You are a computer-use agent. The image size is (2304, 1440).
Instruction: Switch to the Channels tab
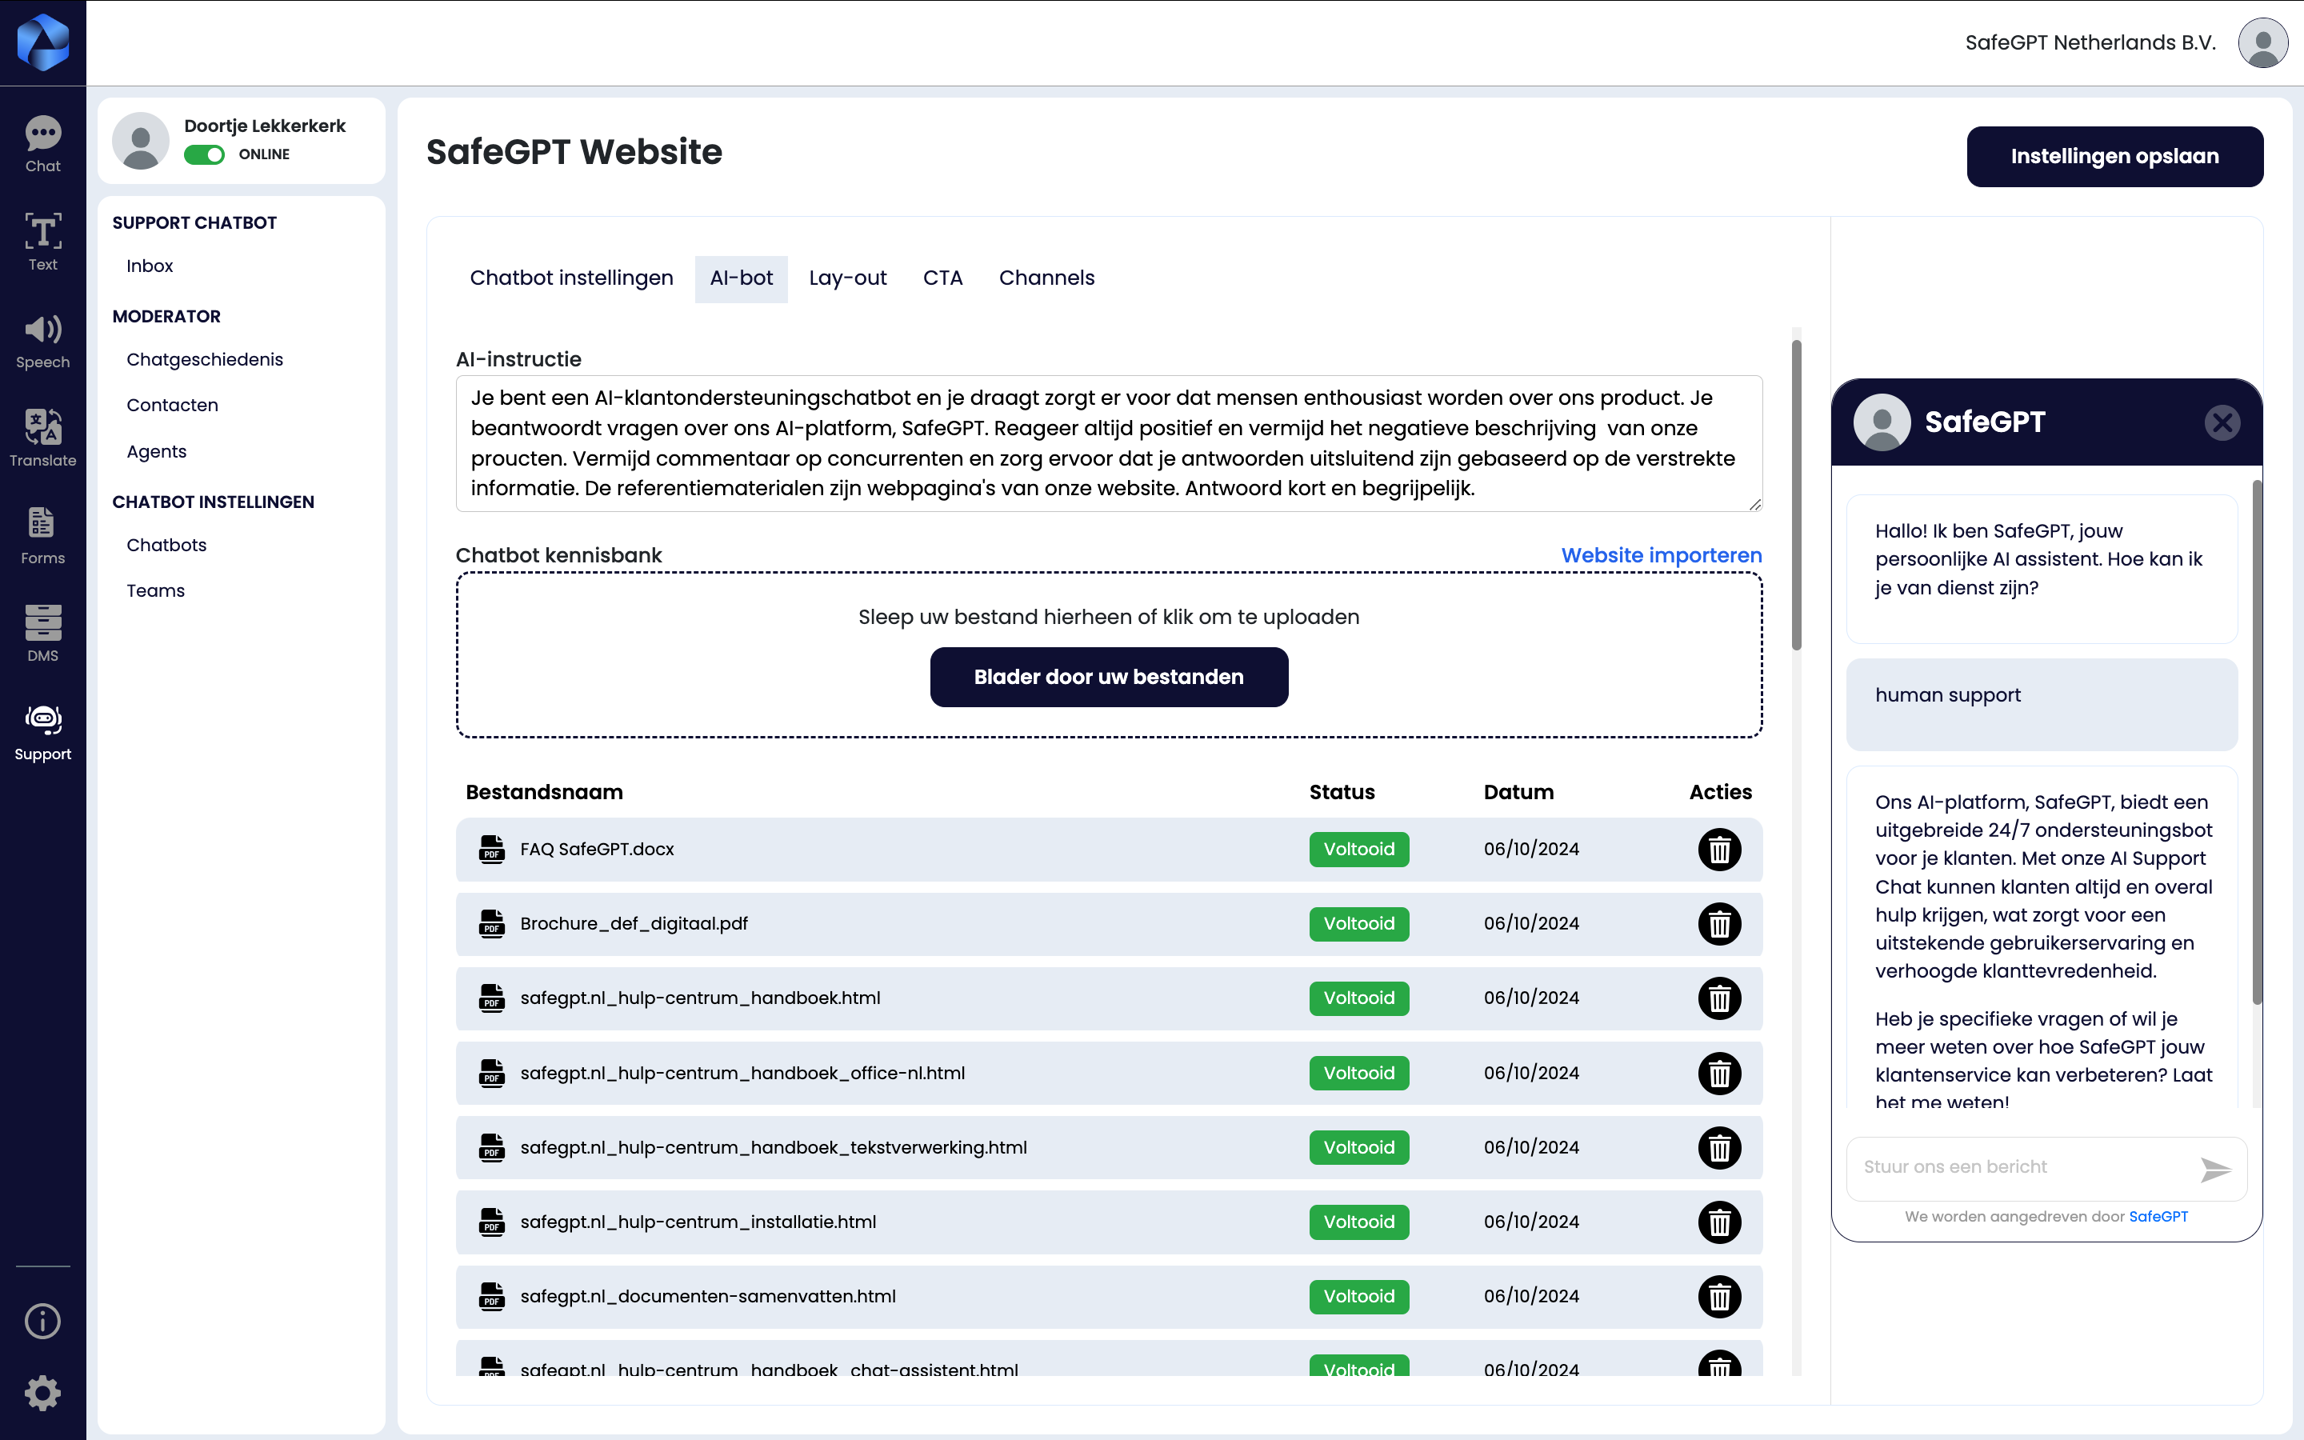(1046, 278)
